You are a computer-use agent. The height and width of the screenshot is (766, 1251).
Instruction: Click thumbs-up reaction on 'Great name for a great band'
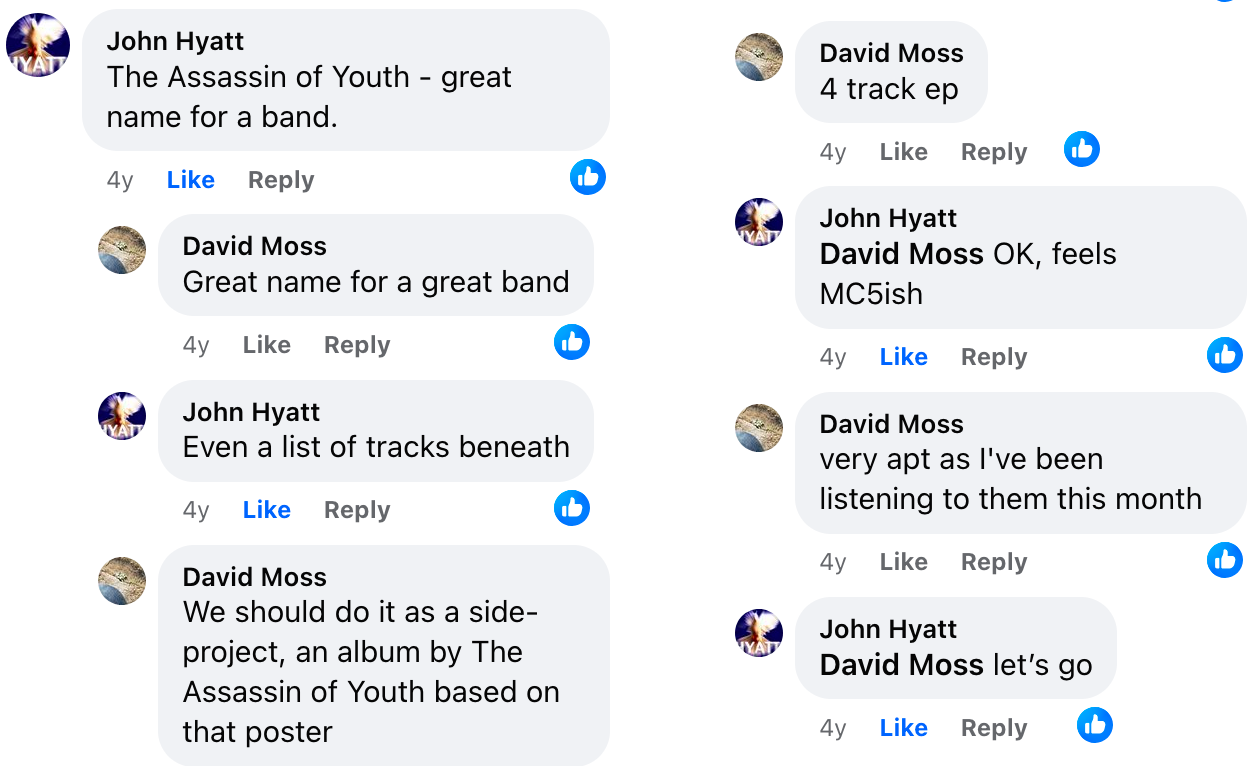point(572,342)
